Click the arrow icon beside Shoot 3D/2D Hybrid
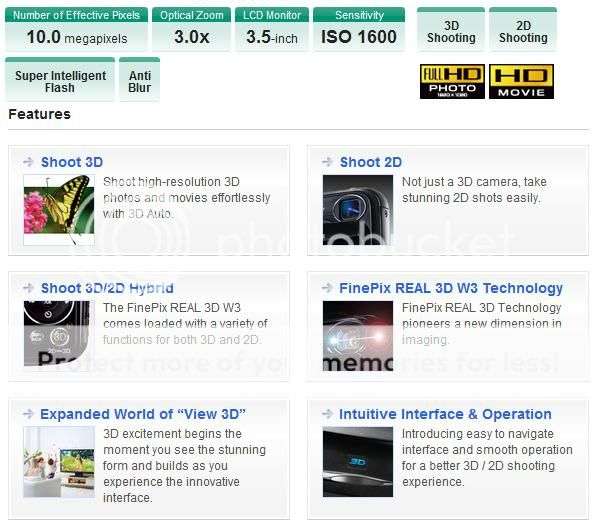Screen dimensions: 596x523 29,288
